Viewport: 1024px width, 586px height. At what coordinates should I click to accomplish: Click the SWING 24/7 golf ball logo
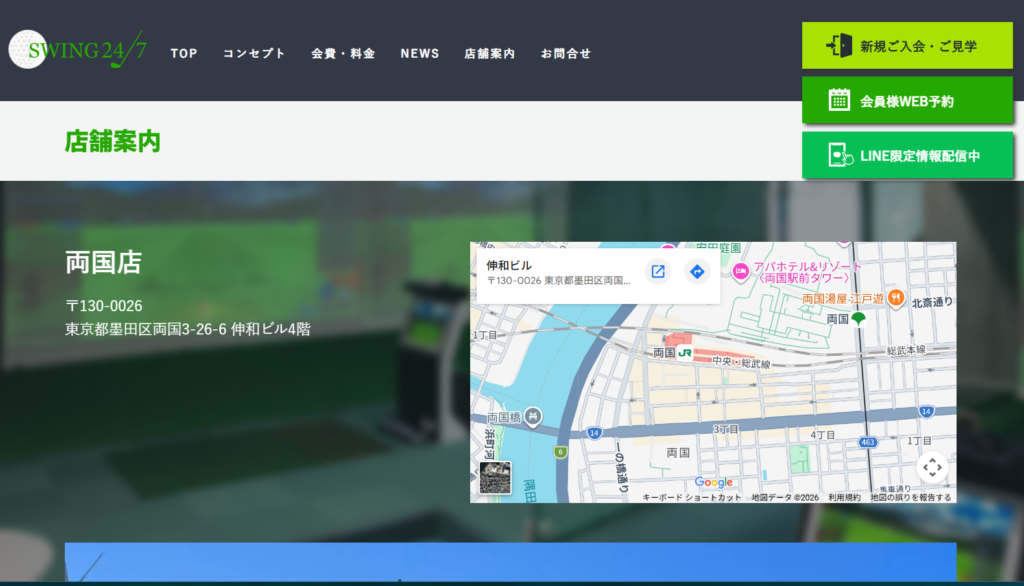(x=27, y=50)
